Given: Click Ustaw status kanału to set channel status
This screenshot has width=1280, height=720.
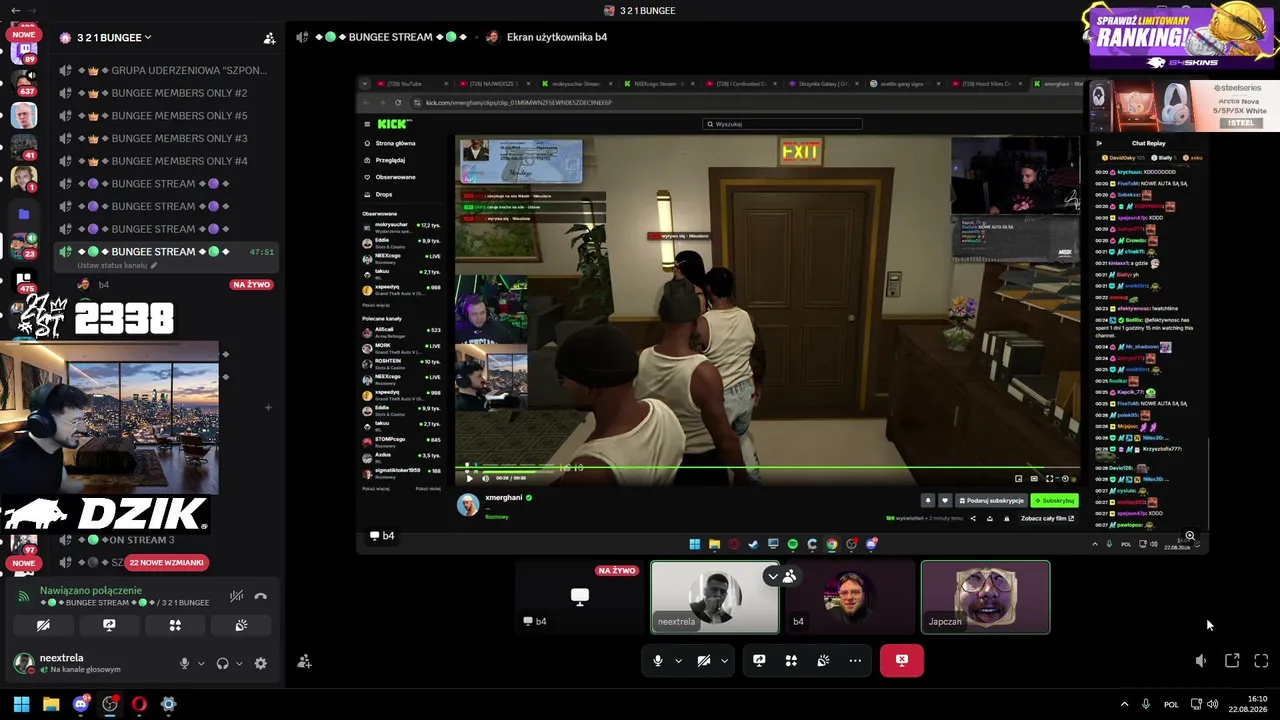Looking at the screenshot, I should (118, 266).
